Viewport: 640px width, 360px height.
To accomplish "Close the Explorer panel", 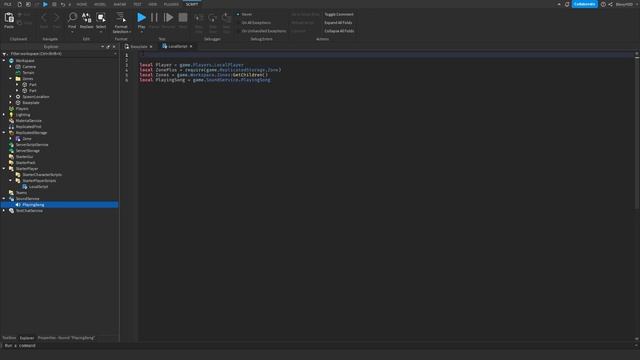I will [x=114, y=47].
